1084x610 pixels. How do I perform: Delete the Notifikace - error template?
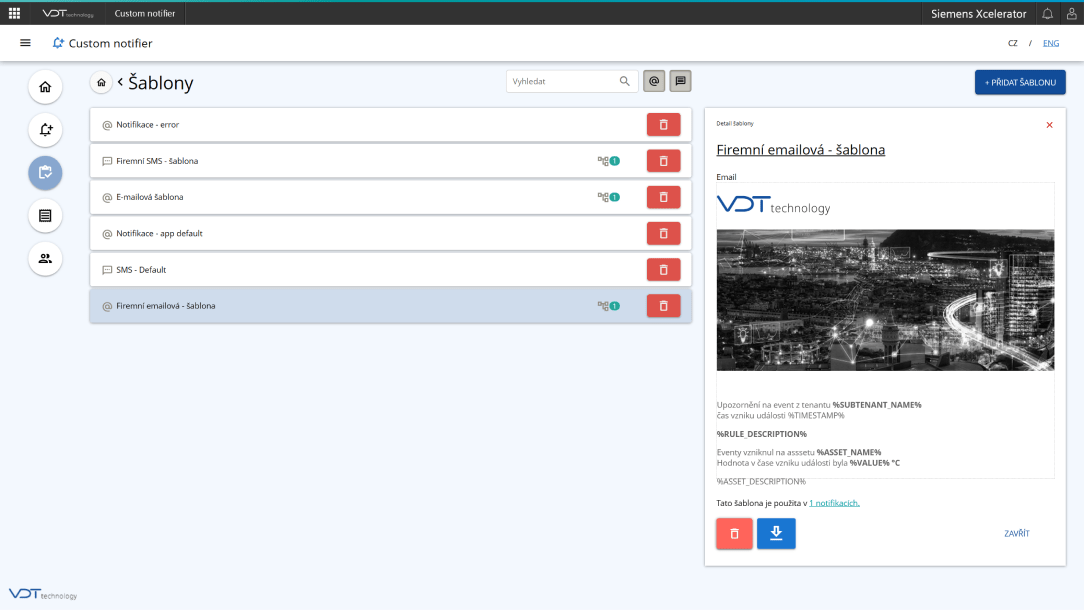pos(663,124)
